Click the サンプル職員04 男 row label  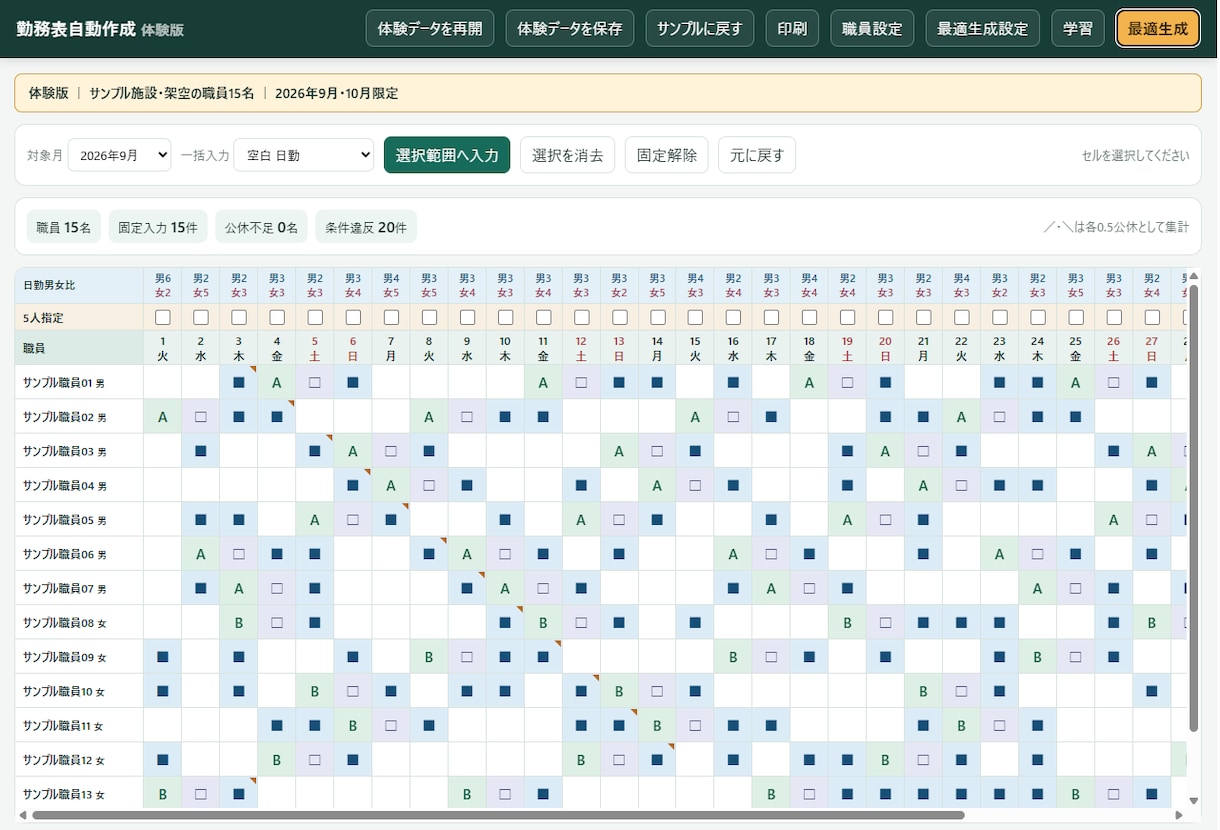point(79,485)
